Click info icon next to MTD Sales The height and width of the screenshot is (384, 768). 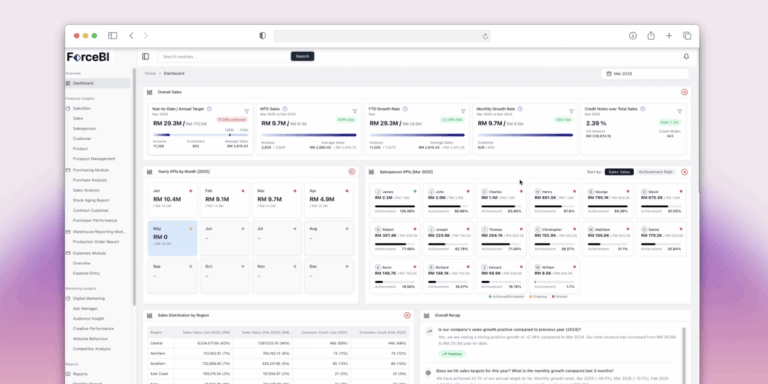coord(285,109)
